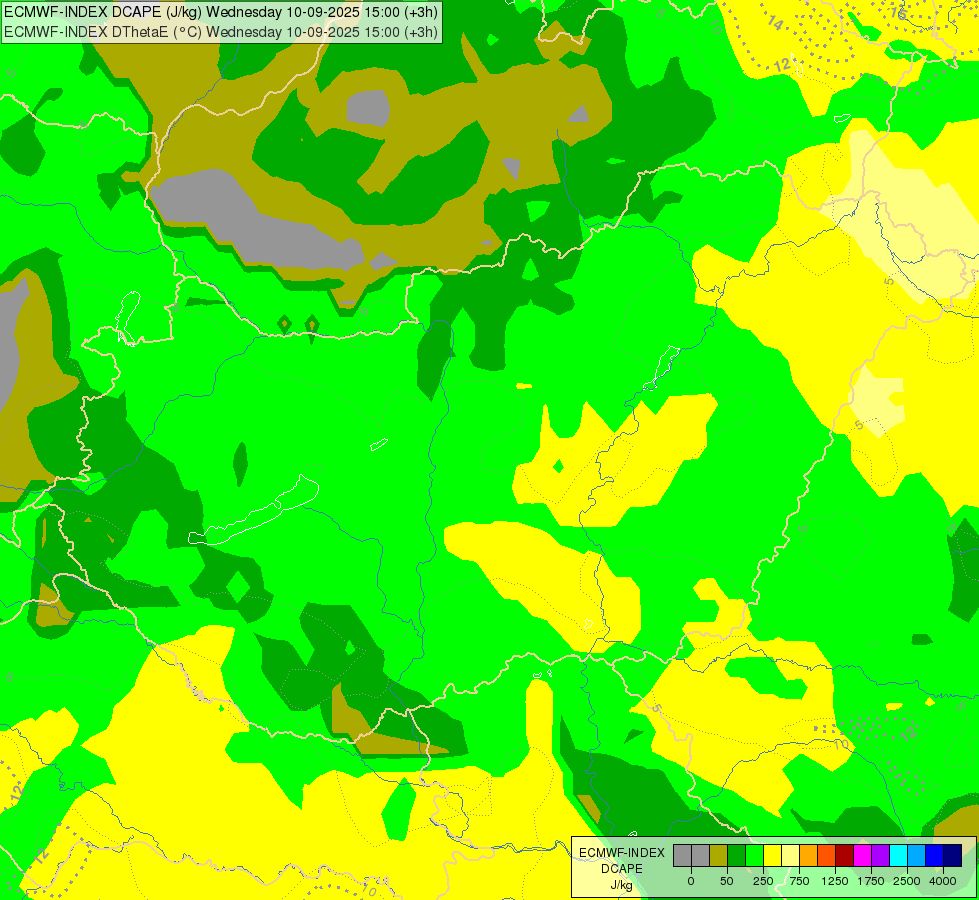979x900 pixels.
Task: Click the pure blue legend swatch
Action: tap(935, 856)
